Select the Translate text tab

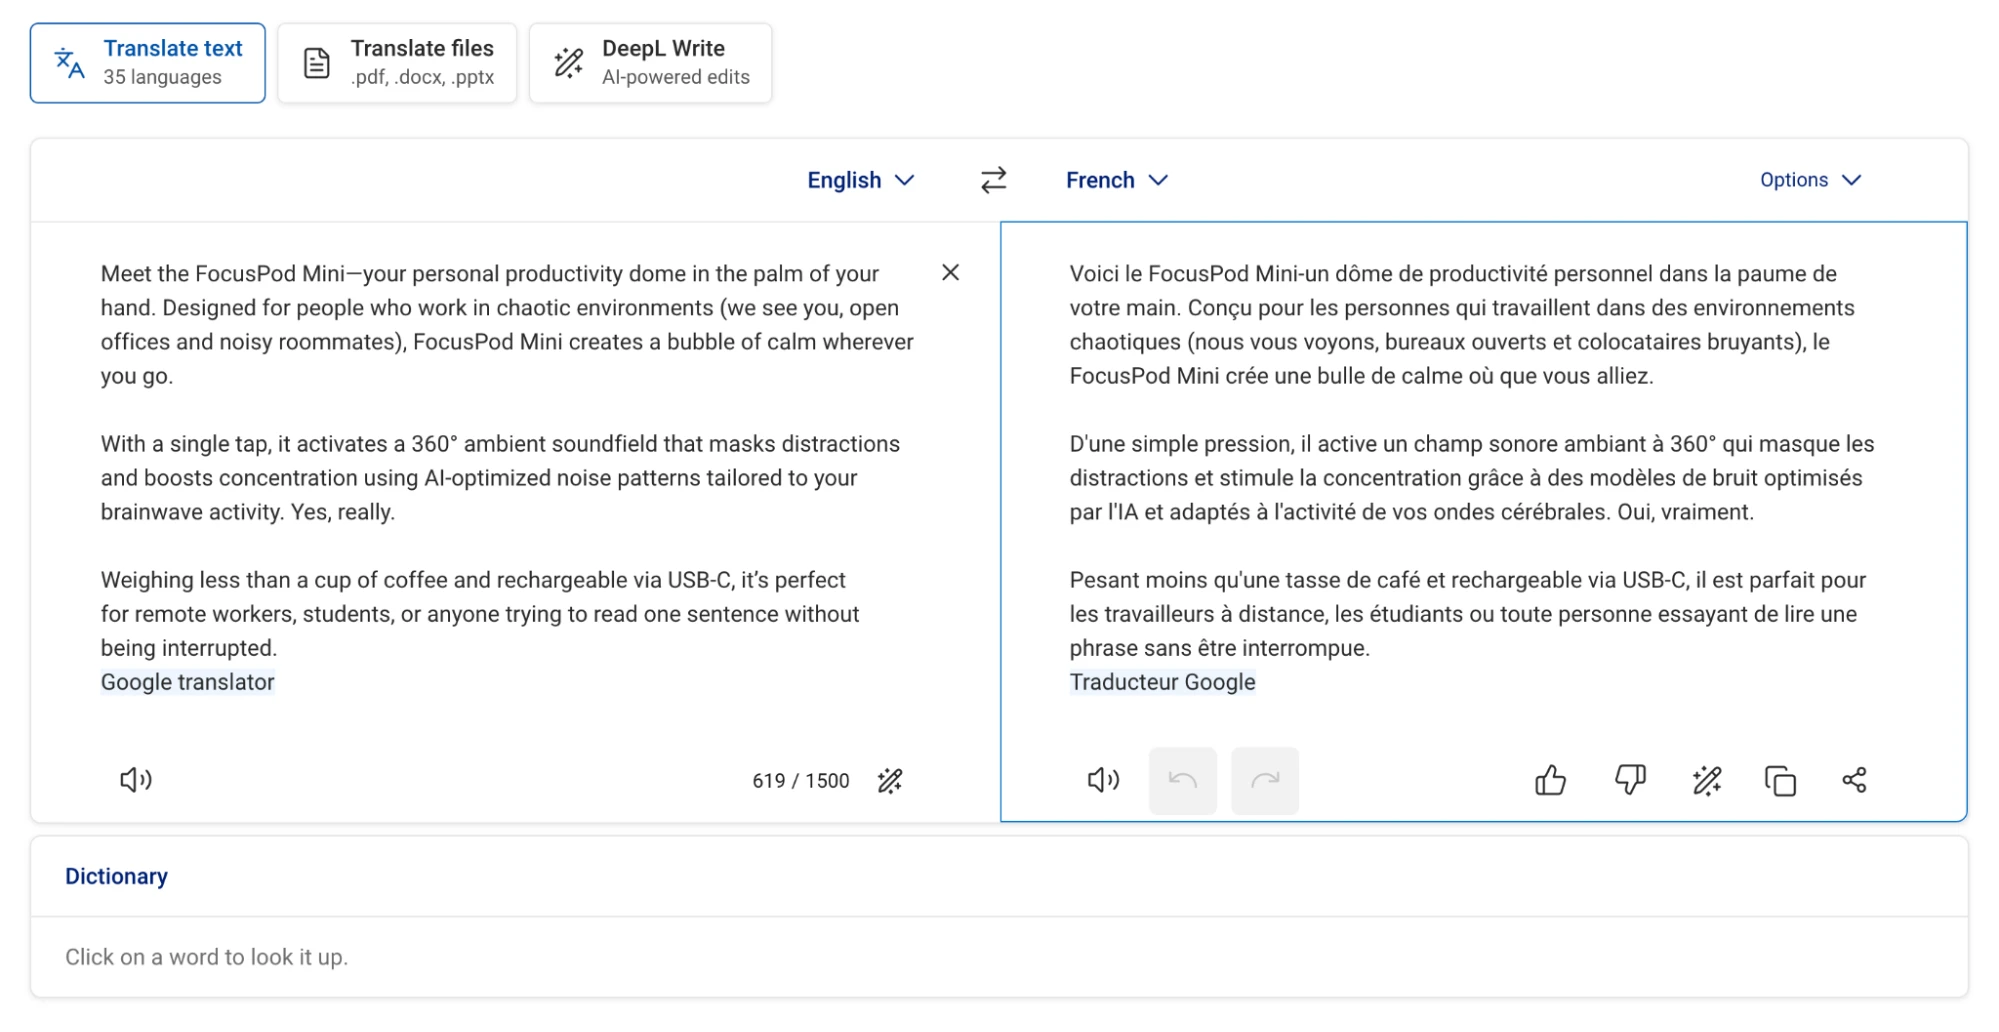[148, 63]
